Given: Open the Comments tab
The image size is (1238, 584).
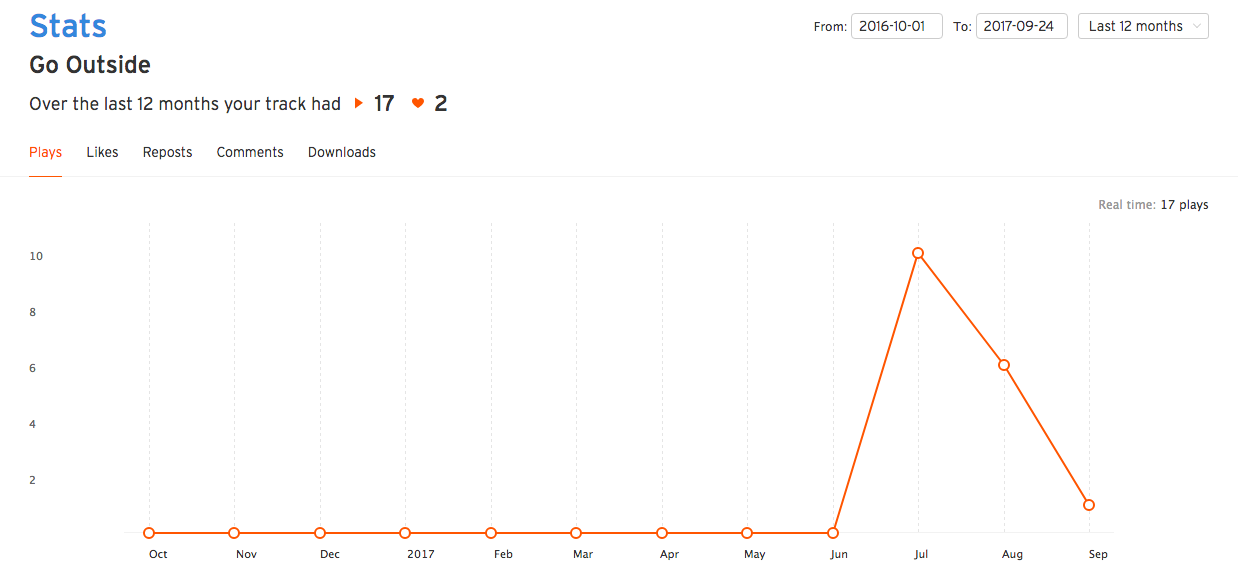Looking at the screenshot, I should point(250,152).
